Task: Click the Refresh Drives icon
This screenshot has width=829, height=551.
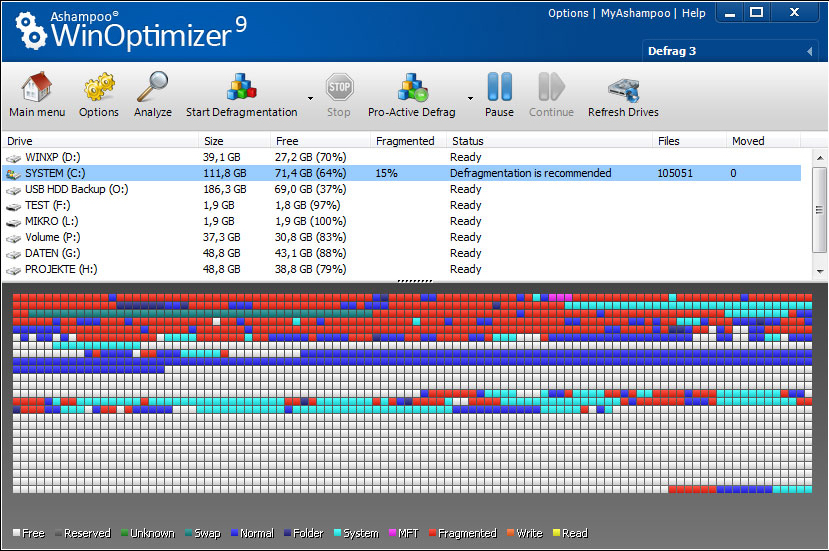Action: pyautogui.click(x=623, y=88)
